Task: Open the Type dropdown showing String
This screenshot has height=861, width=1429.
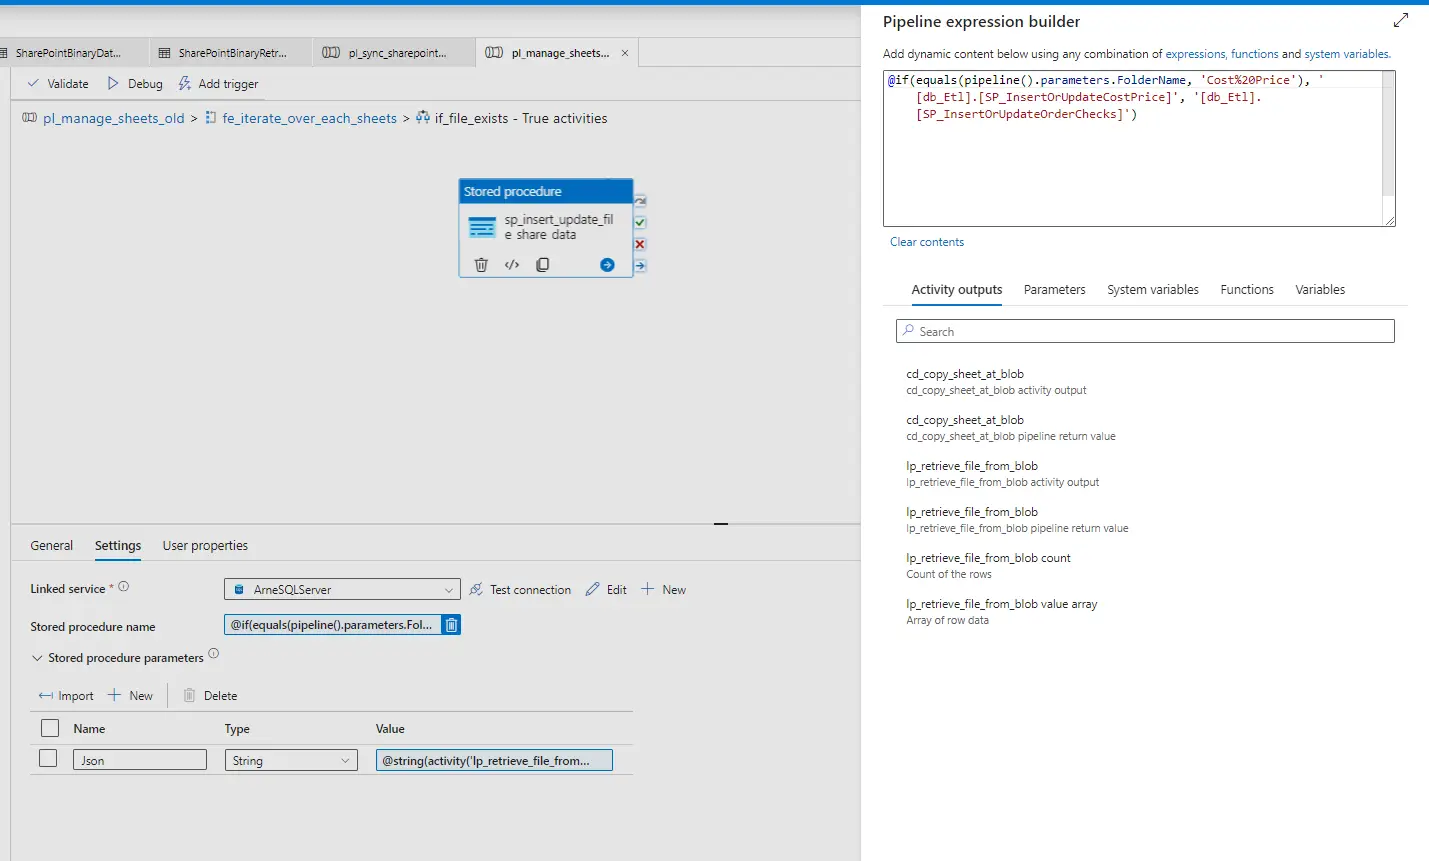Action: point(345,760)
